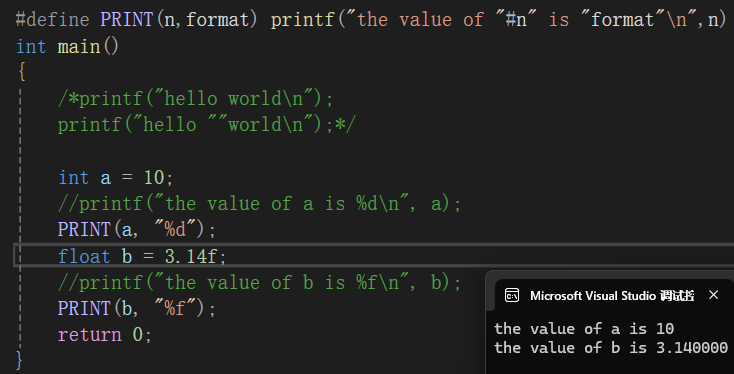Select the Microsoft Visual Studio debug console tab
The width and height of the screenshot is (734, 374).
[613, 295]
